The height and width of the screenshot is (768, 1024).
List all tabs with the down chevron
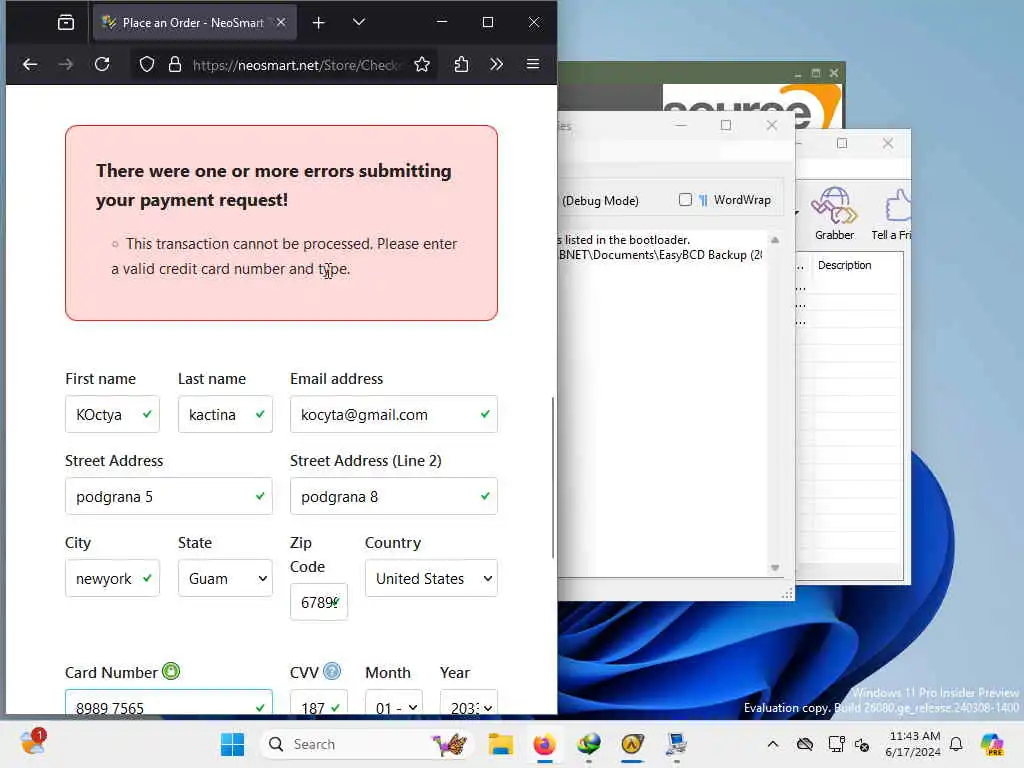pos(359,22)
